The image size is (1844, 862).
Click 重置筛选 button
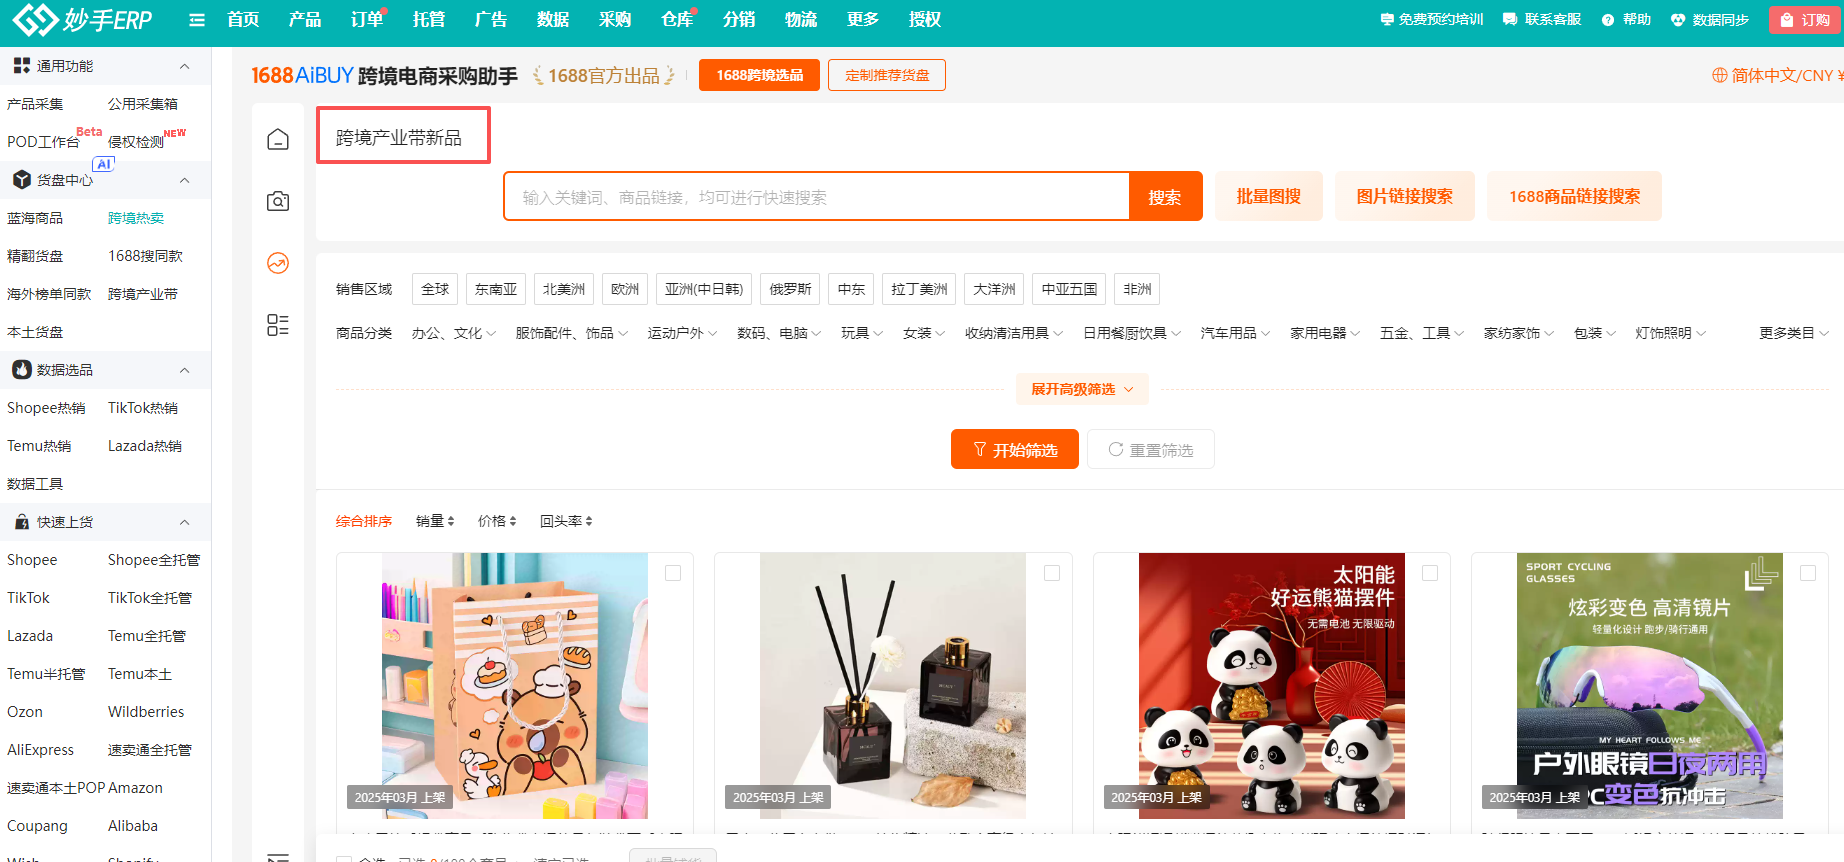1151,450
